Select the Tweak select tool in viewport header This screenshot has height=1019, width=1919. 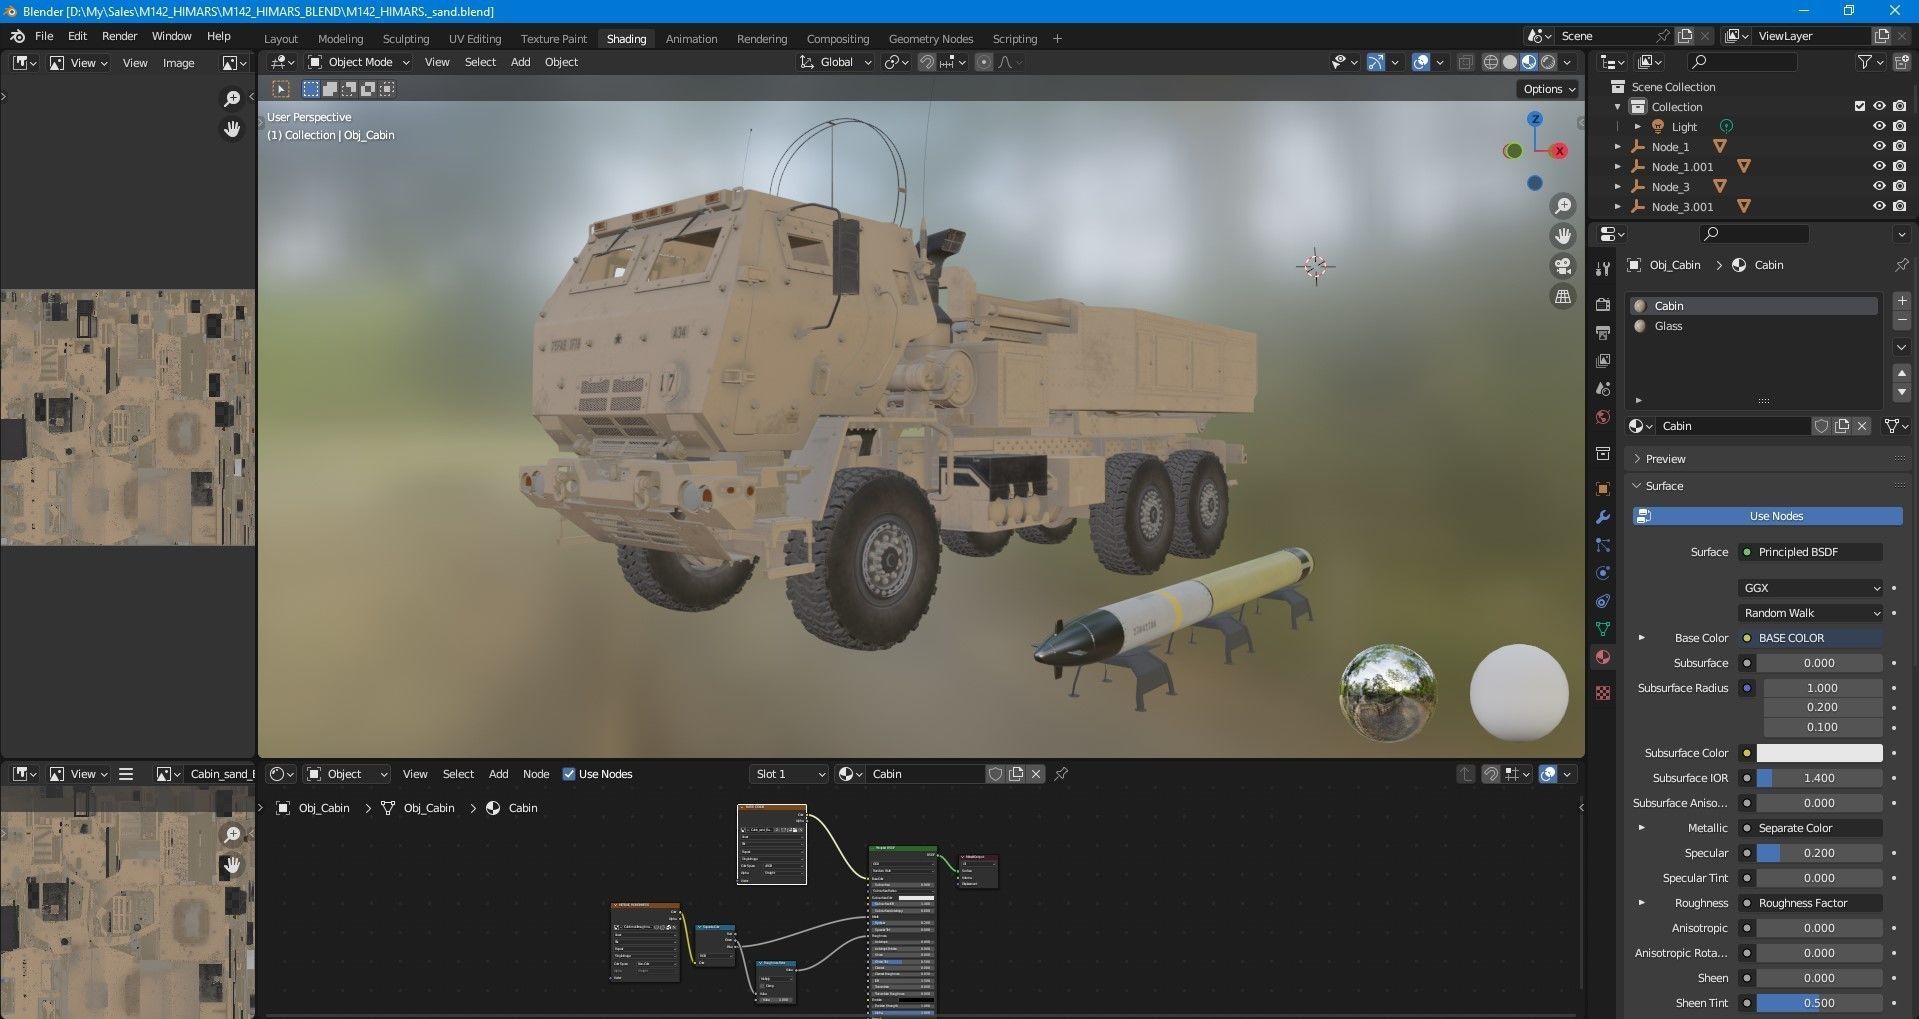pyautogui.click(x=282, y=89)
